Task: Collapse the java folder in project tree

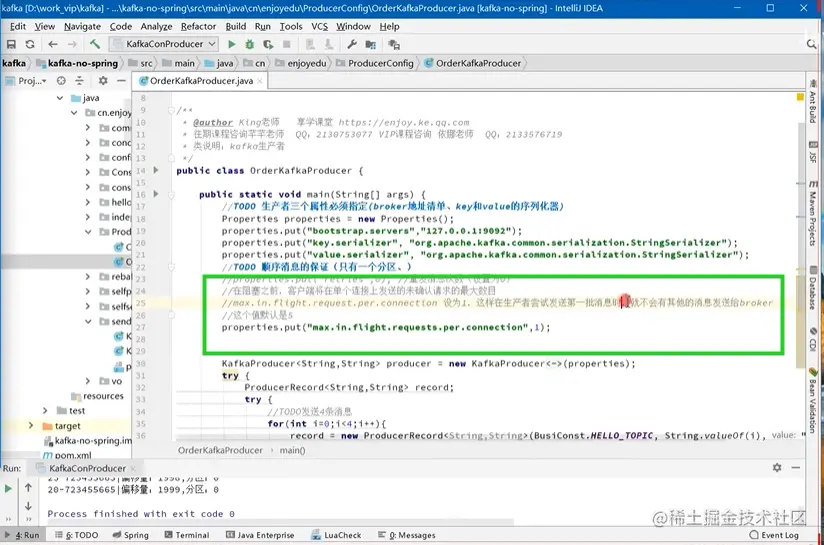Action: (x=60, y=98)
